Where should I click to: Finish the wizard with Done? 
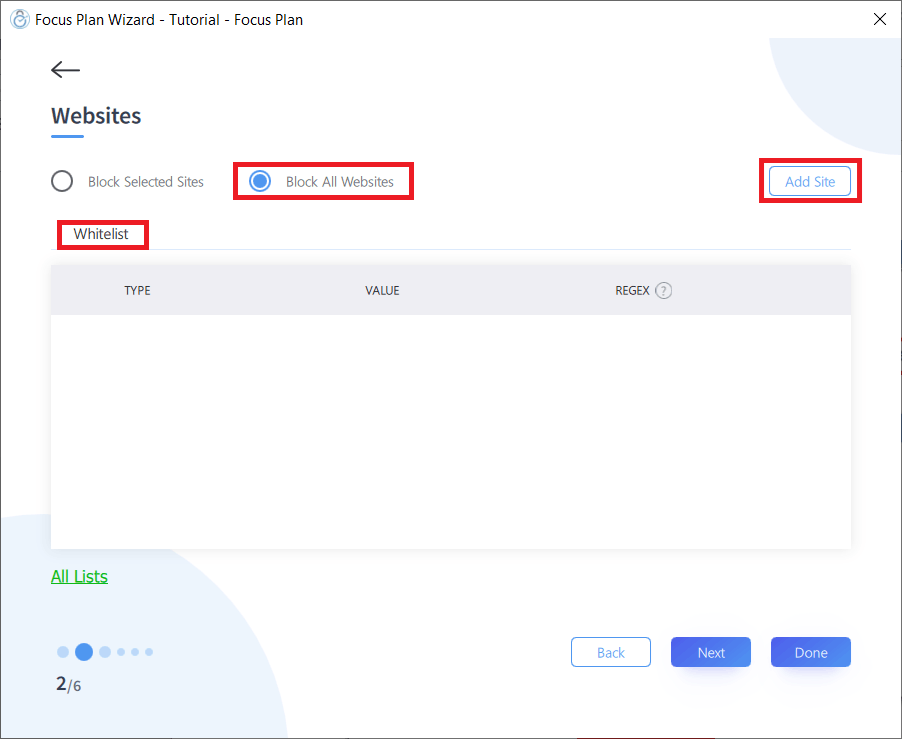point(810,651)
